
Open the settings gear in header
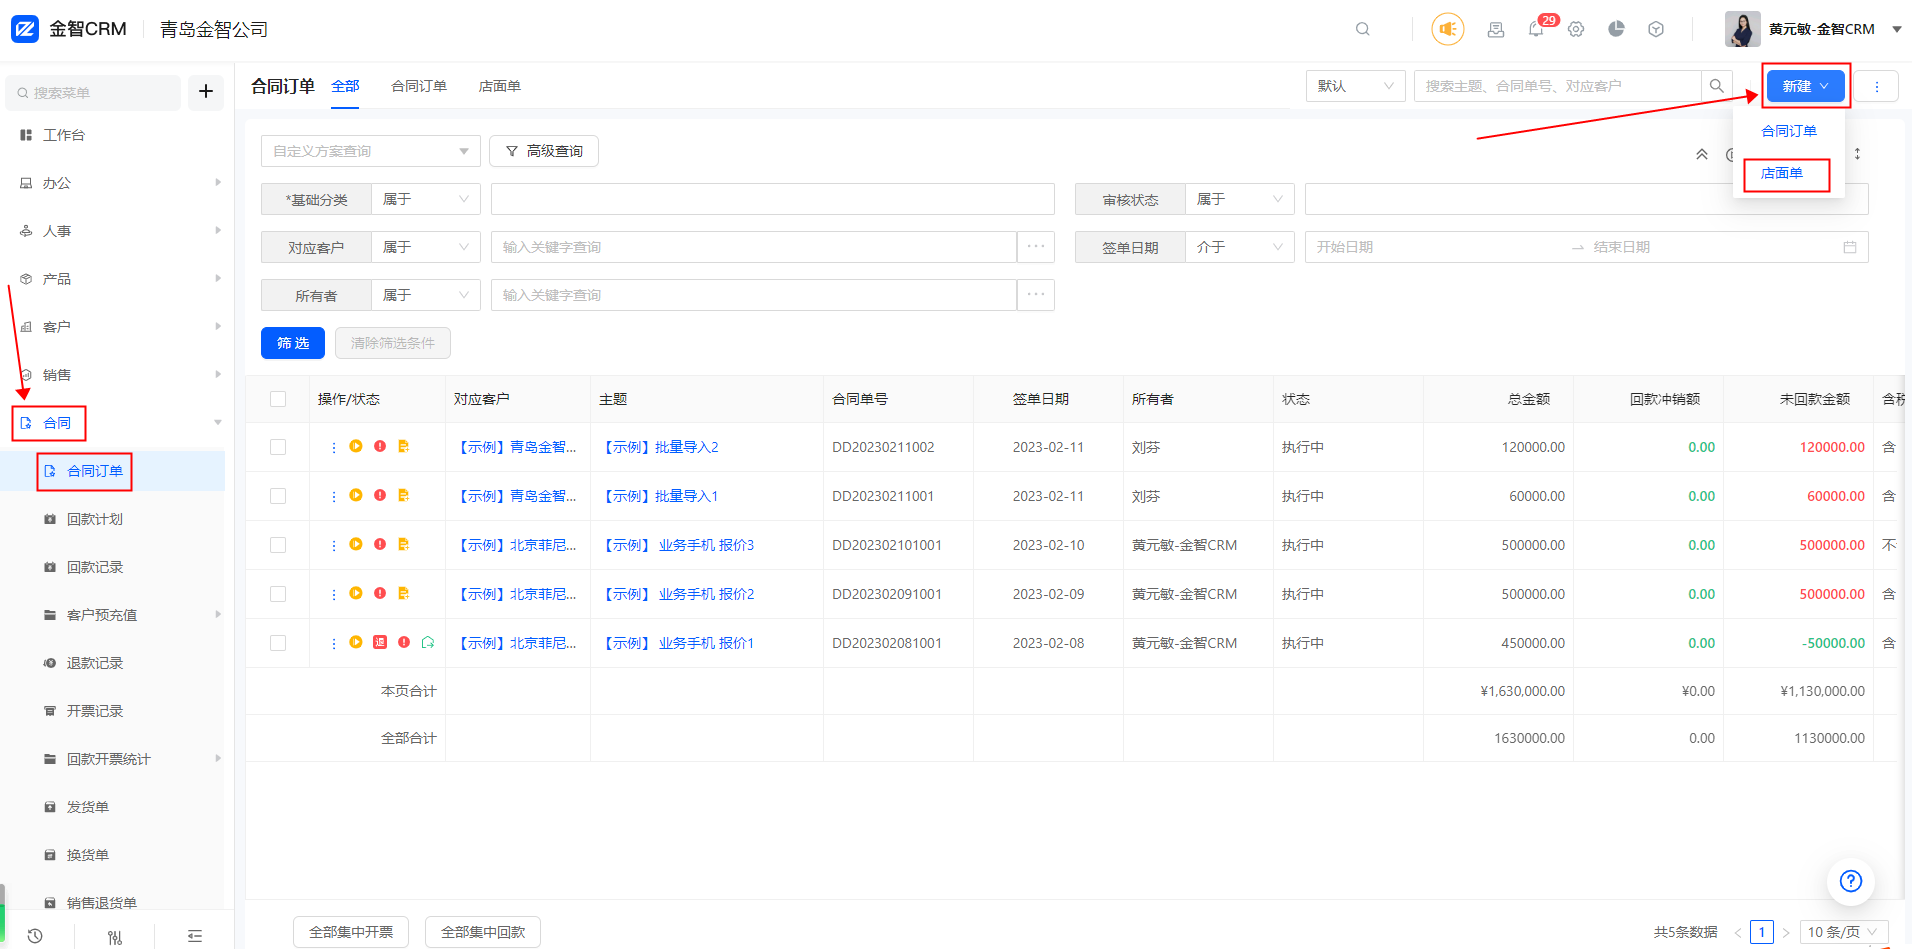tap(1576, 30)
